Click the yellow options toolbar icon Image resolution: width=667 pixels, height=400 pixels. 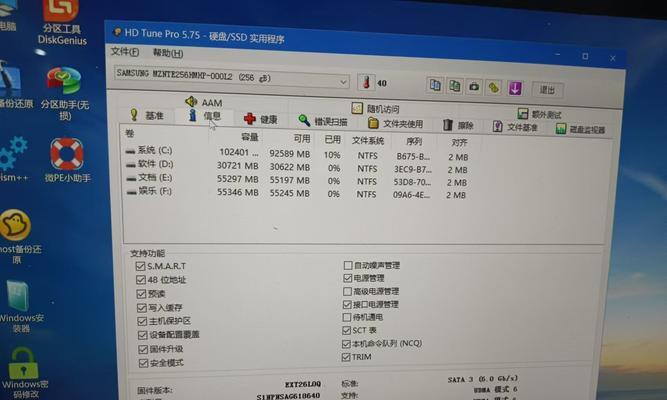pyautogui.click(x=493, y=88)
